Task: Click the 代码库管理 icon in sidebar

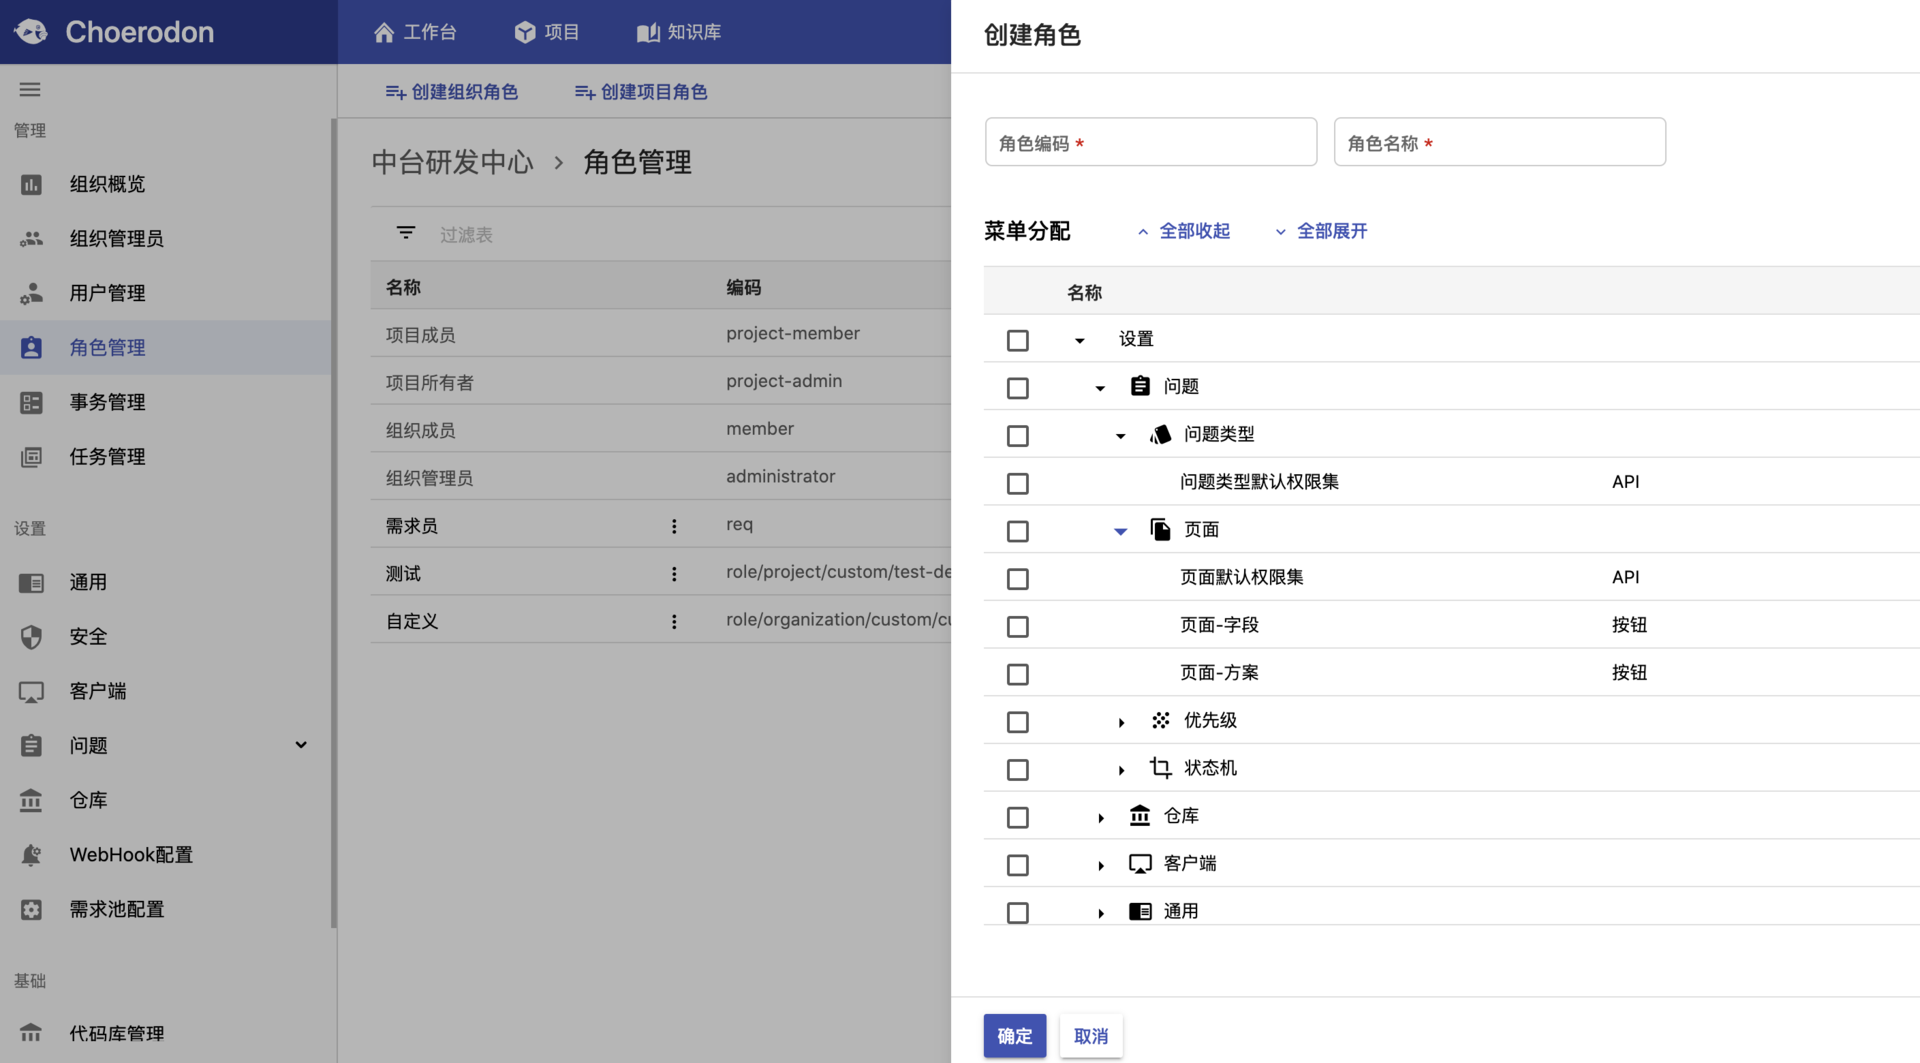Action: pos(31,1034)
